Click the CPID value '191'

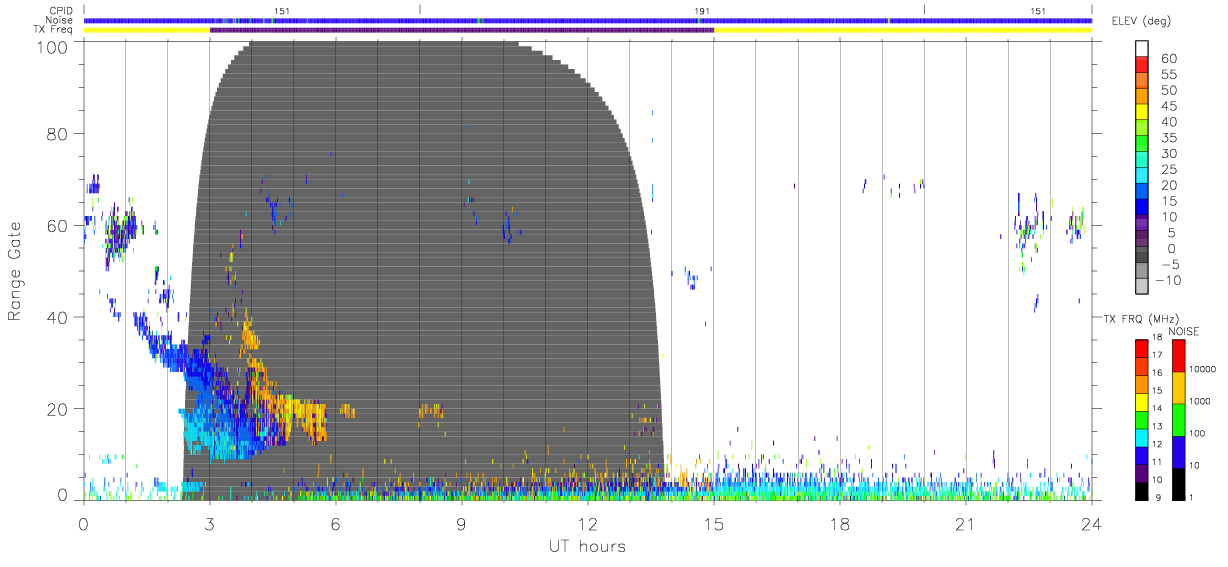tap(702, 11)
